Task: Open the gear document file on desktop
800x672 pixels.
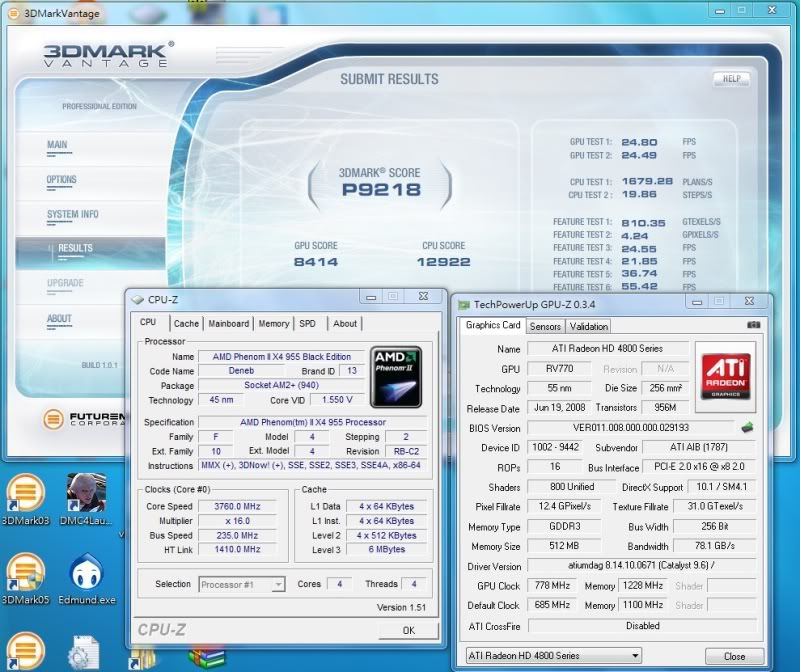Action: (84, 653)
